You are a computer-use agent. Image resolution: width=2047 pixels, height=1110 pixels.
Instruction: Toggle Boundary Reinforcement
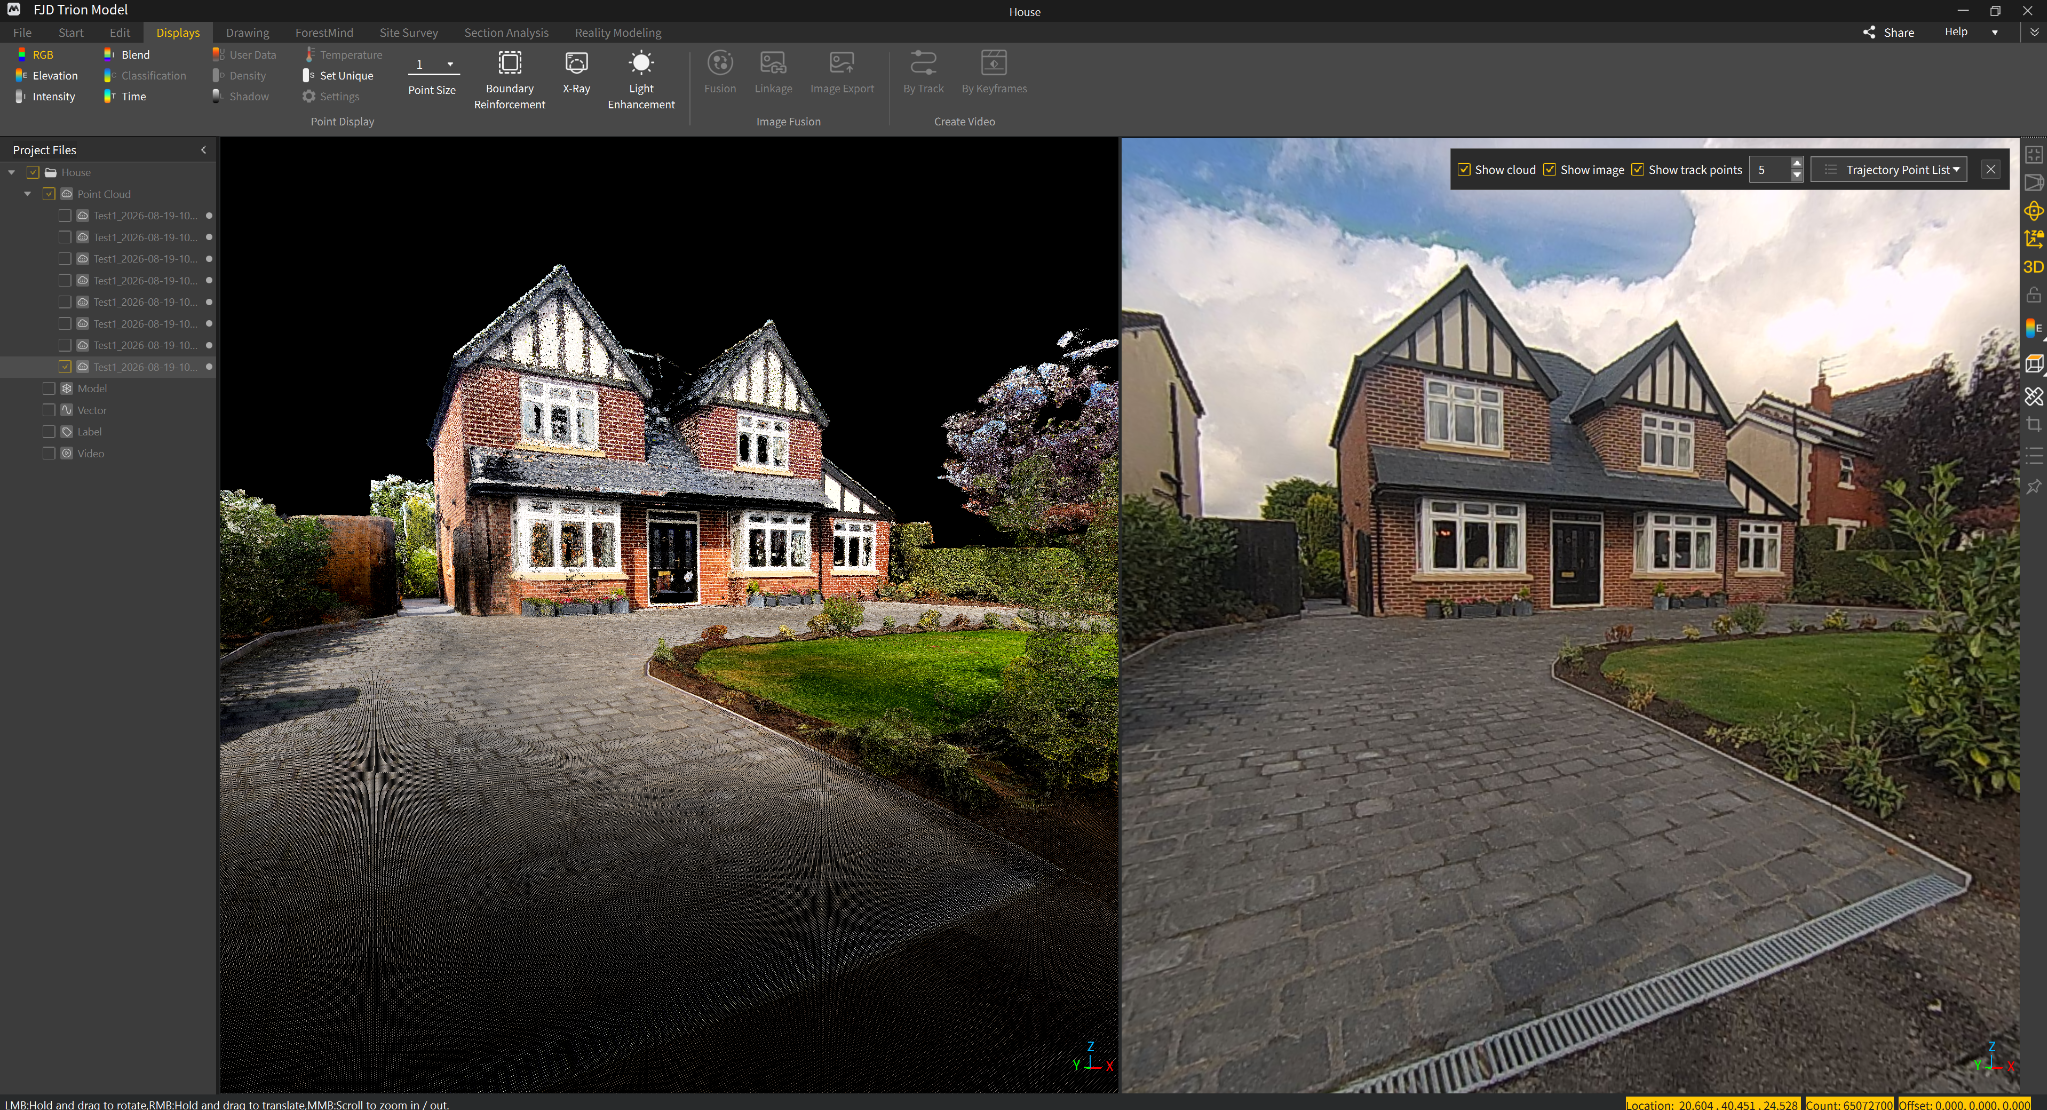point(509,79)
